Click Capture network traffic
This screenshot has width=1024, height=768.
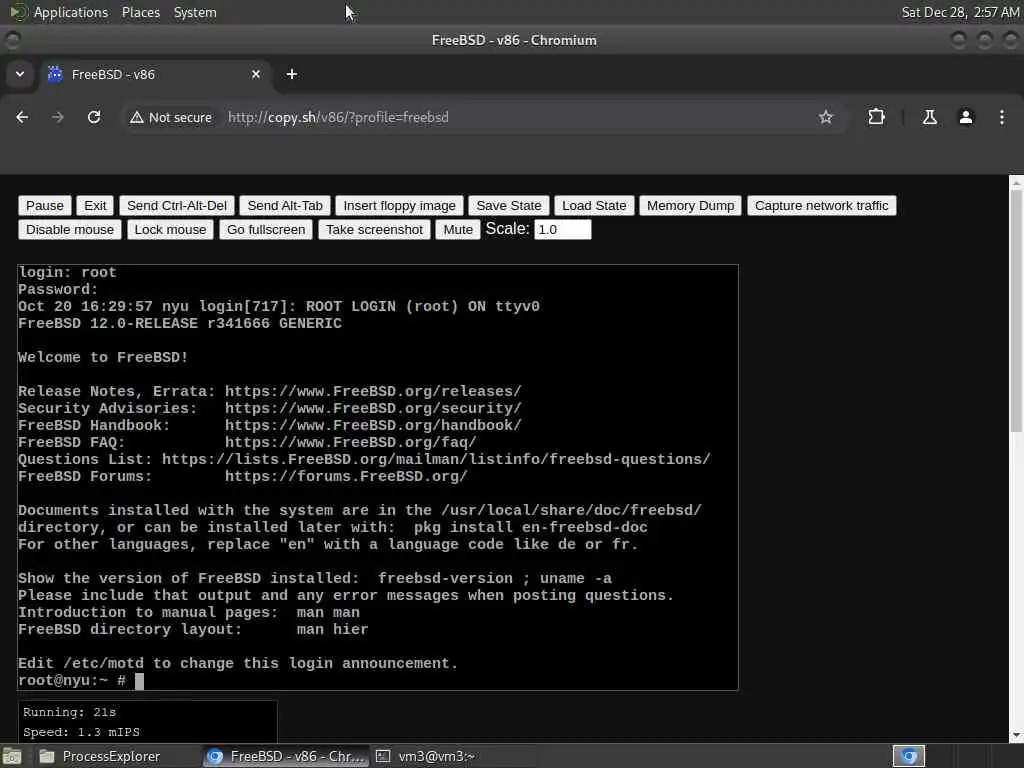click(x=822, y=206)
